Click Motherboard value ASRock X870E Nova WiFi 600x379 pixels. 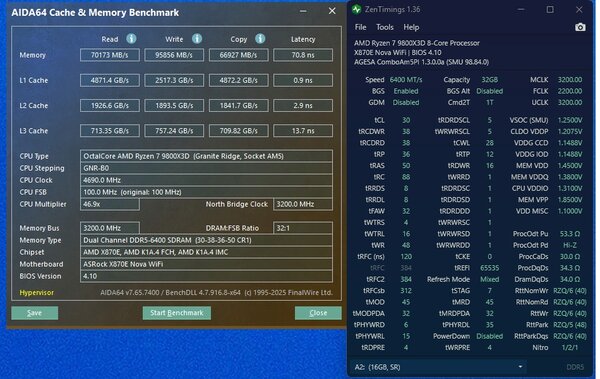coord(206,264)
